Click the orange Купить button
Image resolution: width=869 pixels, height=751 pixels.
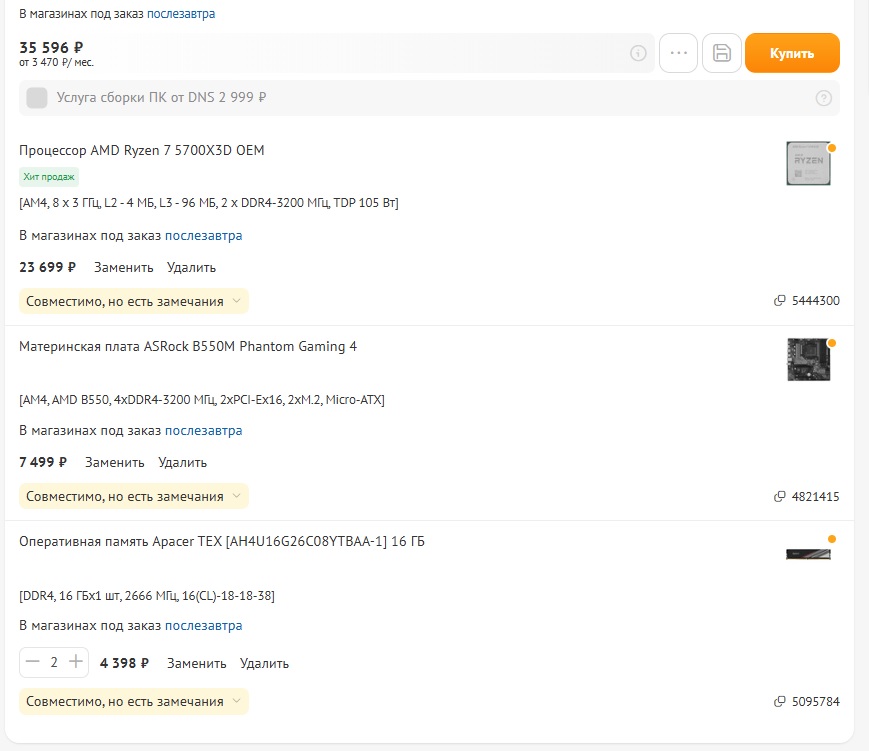[792, 53]
